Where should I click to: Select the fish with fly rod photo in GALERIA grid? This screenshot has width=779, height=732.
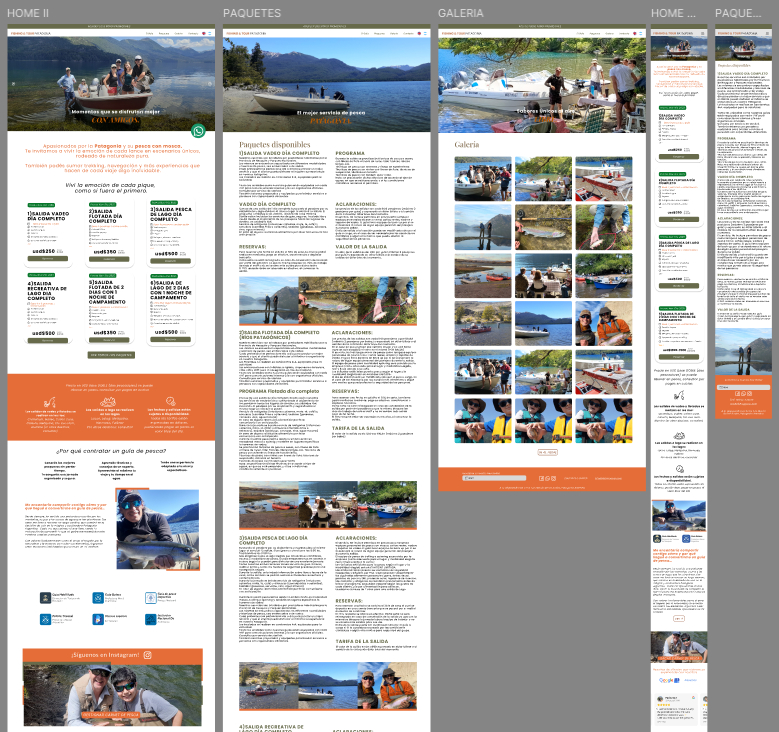[543, 227]
